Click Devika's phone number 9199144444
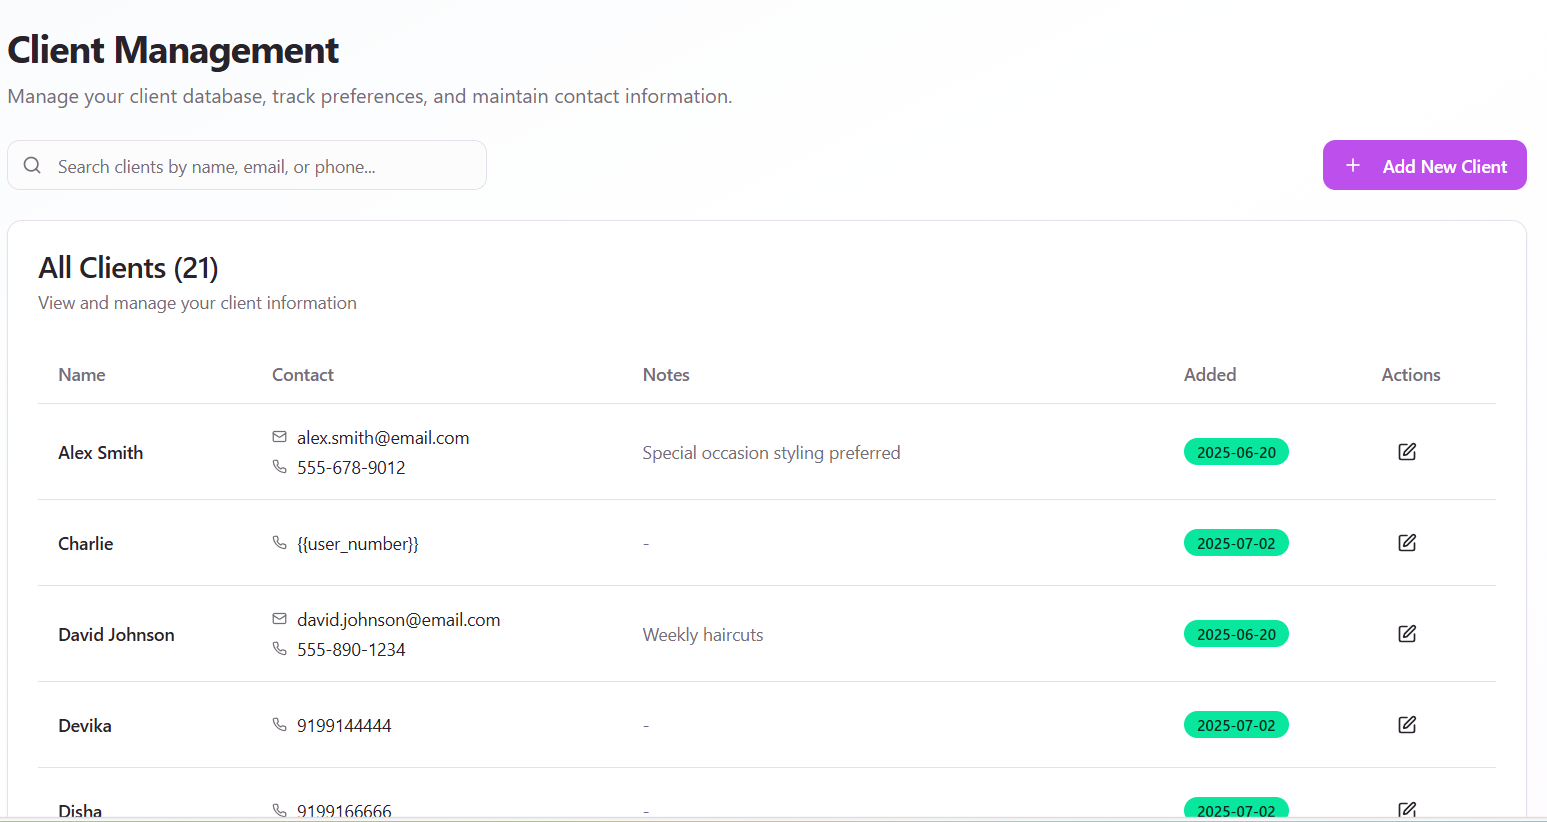The image size is (1547, 822). (x=344, y=726)
